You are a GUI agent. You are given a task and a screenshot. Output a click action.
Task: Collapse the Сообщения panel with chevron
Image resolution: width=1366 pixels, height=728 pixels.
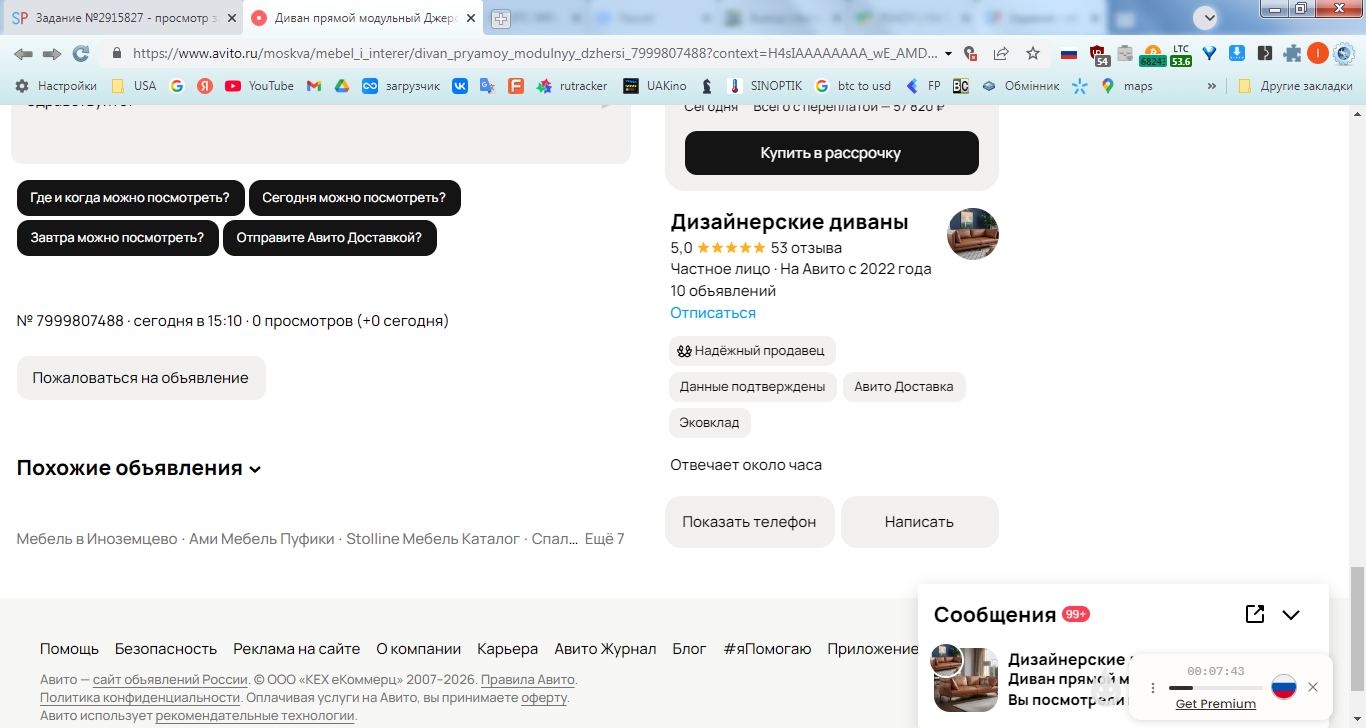click(1291, 615)
